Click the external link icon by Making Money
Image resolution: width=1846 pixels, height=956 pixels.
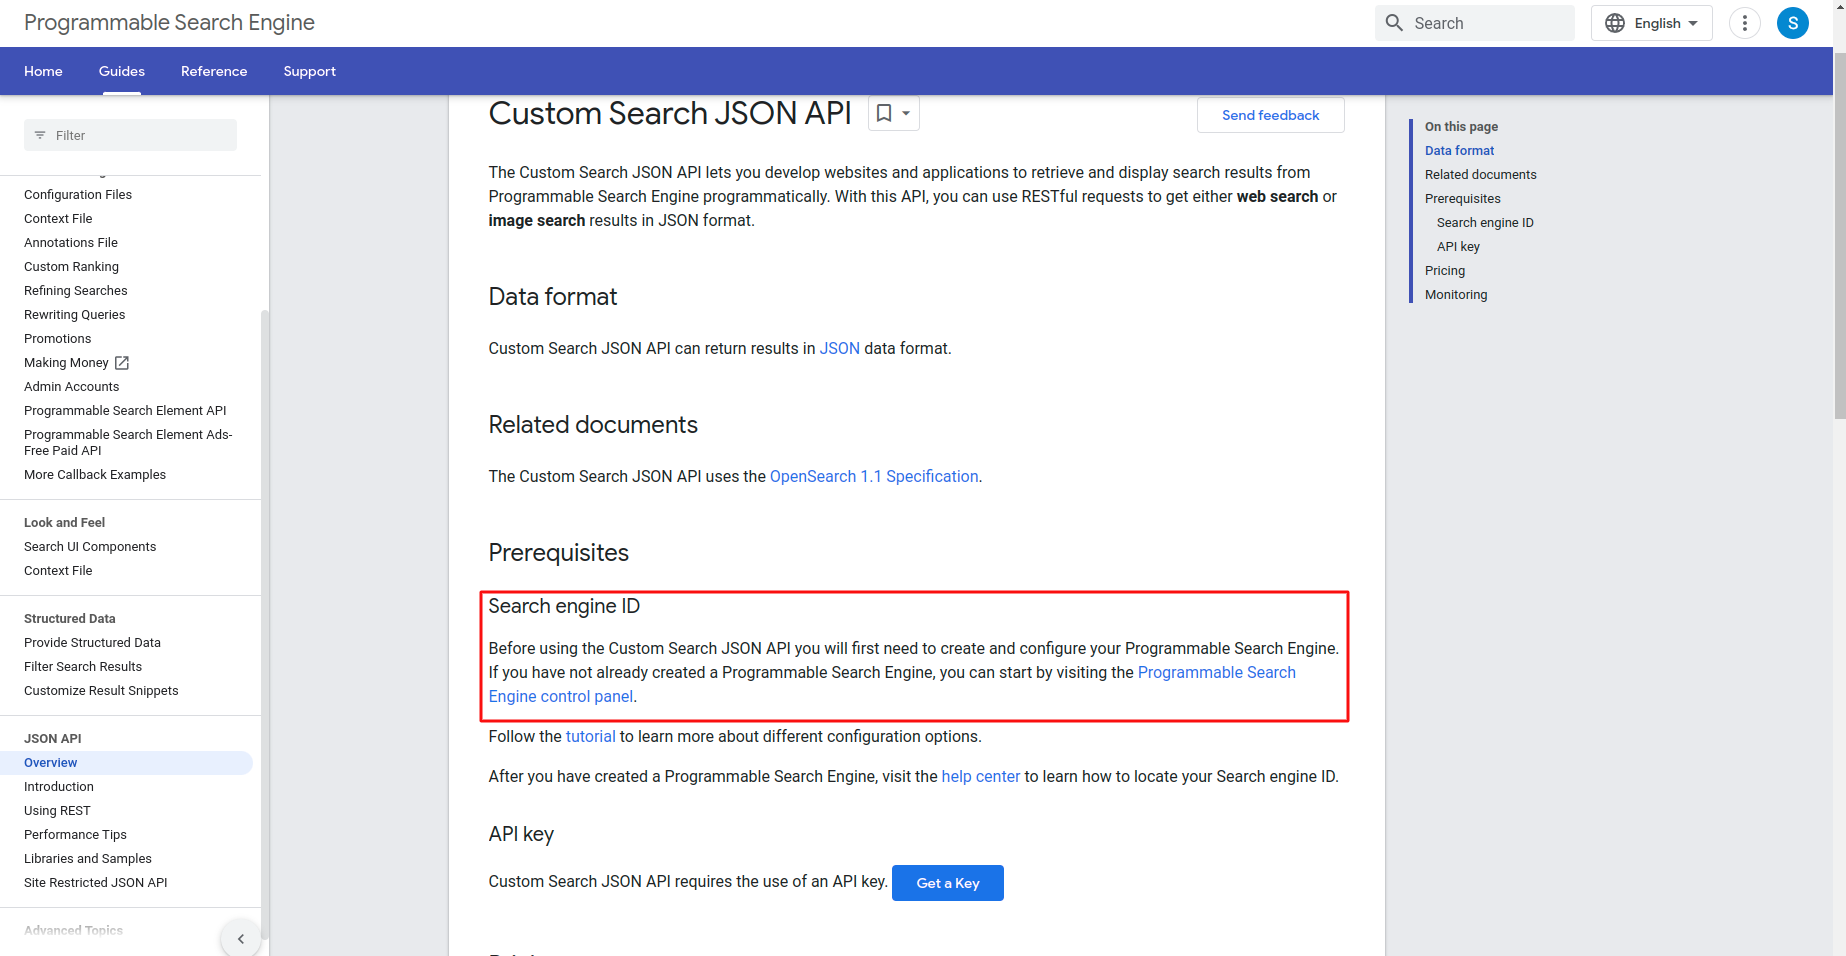click(122, 363)
